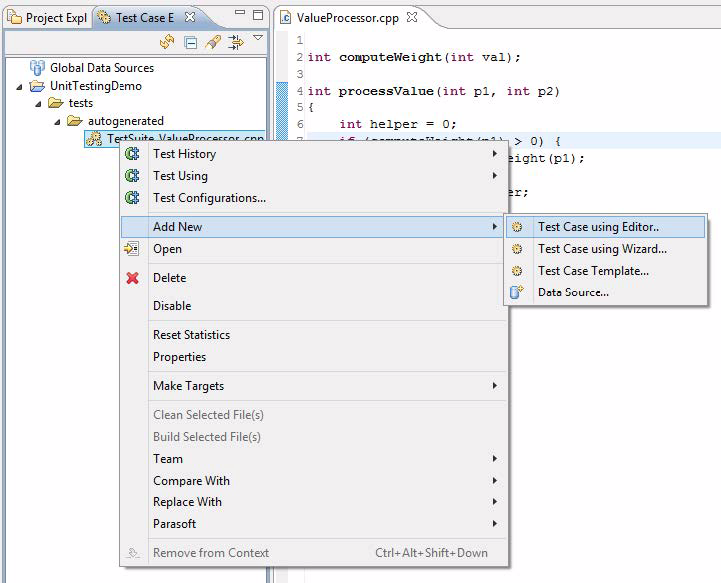
Task: Maximize the Test Case Explorer view
Action: pyautogui.click(x=258, y=15)
